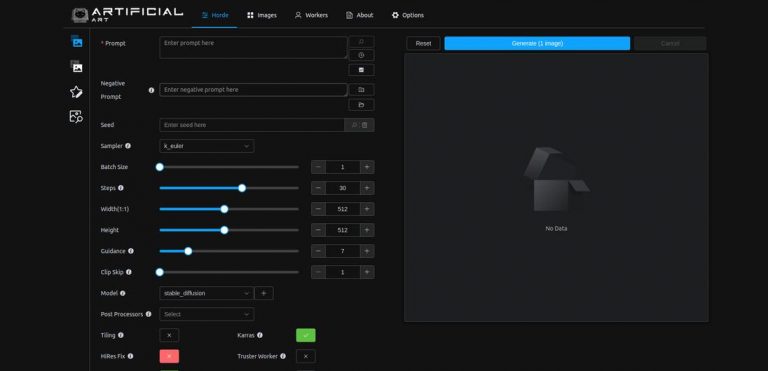This screenshot has width=768, height=371.
Task: Open the Sampler k_euler dropdown
Action: [207, 146]
